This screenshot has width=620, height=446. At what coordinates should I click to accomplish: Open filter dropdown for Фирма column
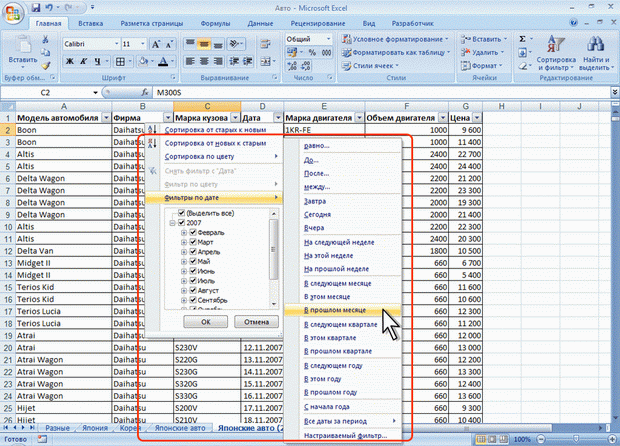pos(168,118)
